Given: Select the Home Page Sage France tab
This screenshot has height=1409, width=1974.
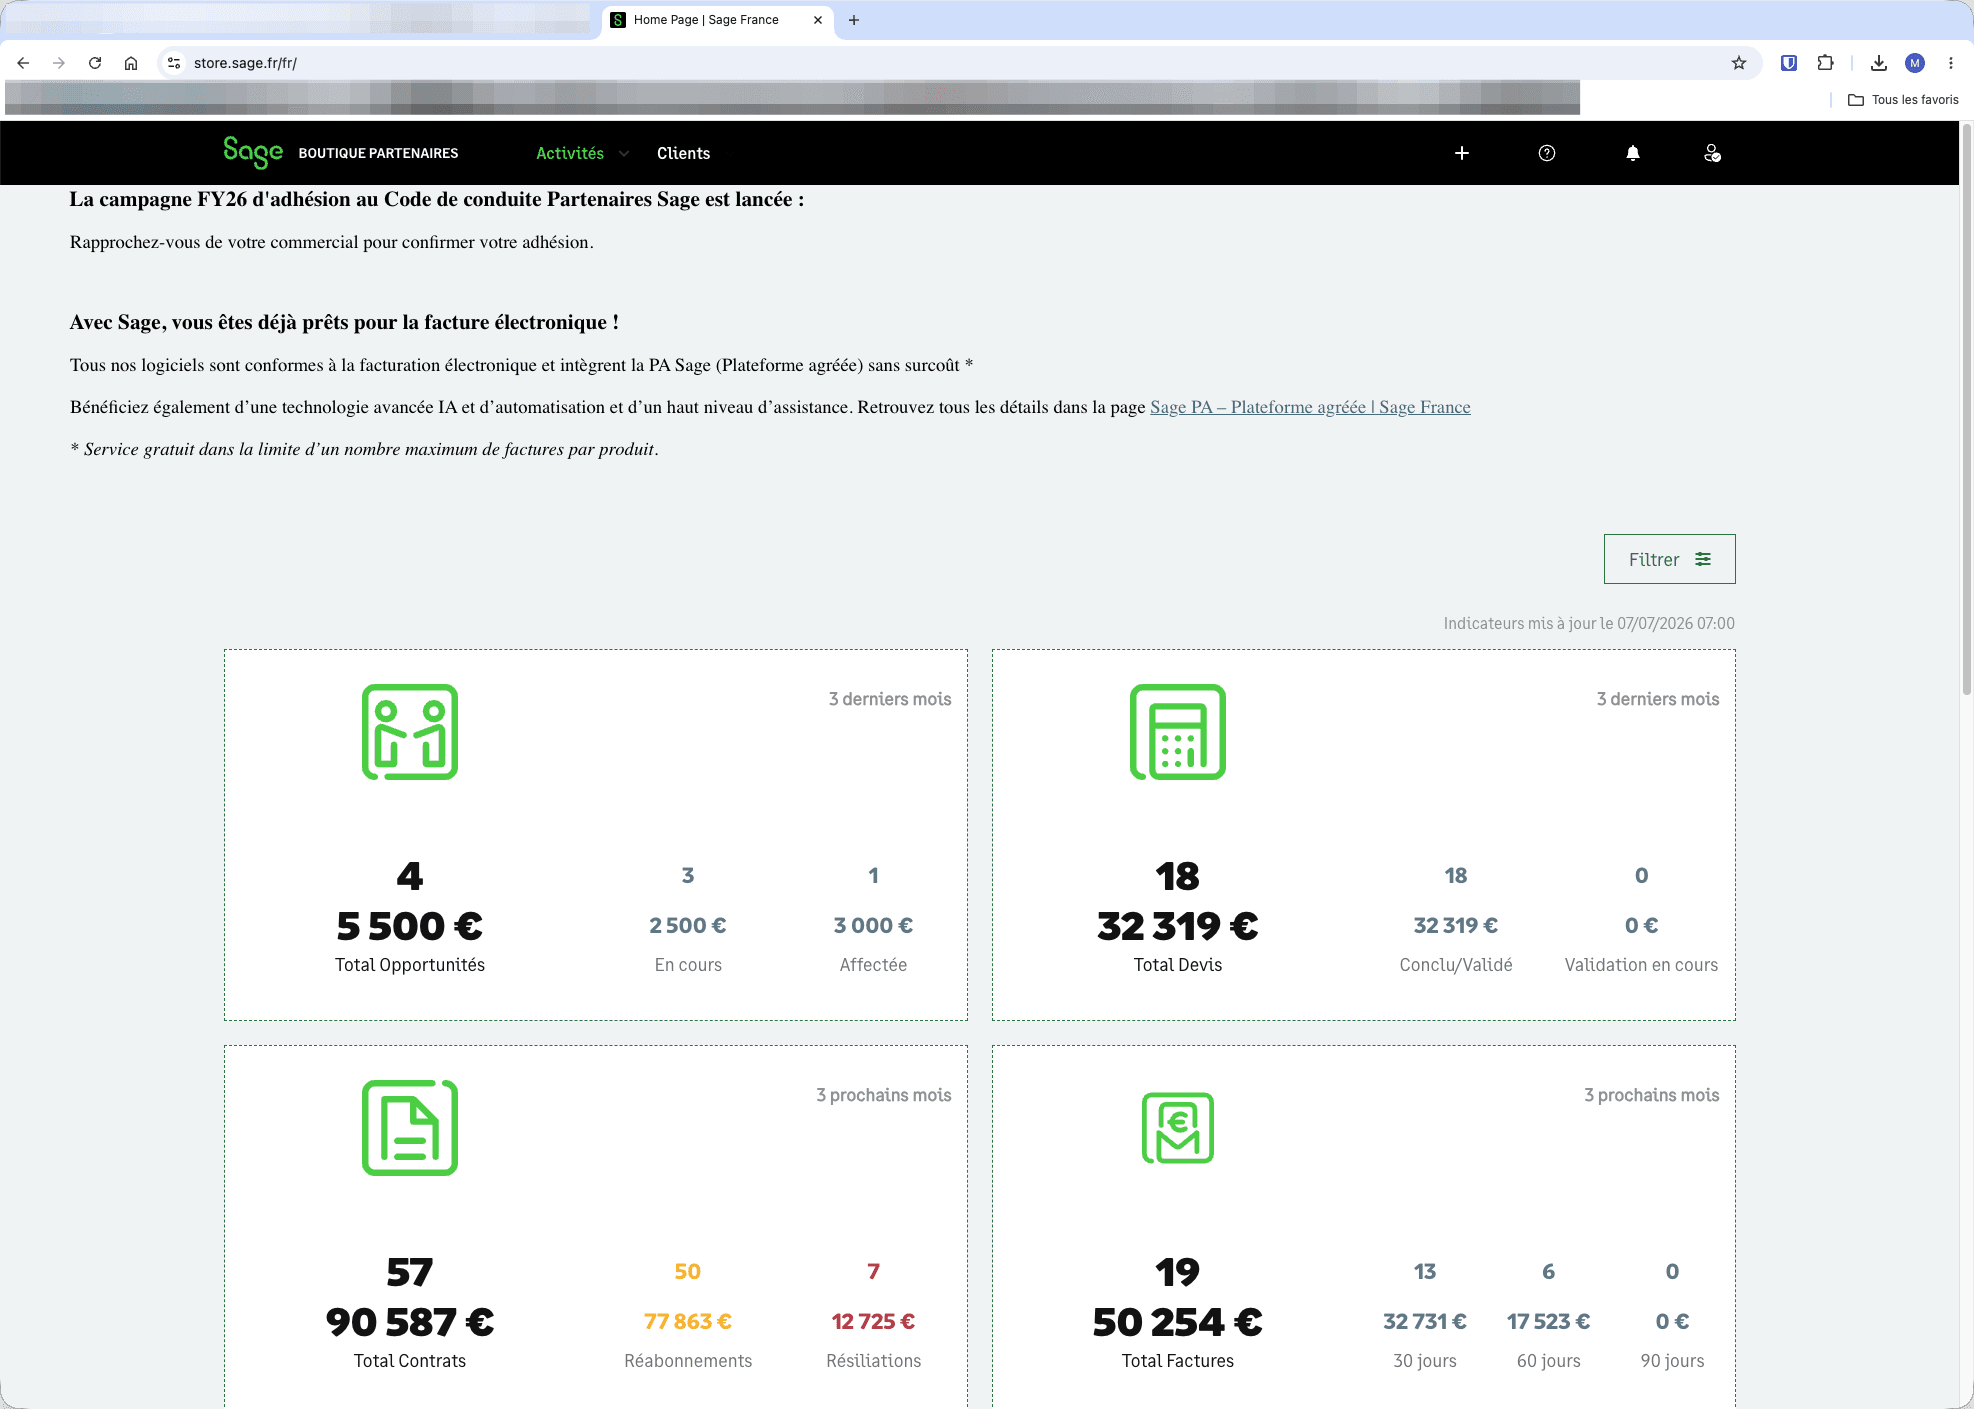Looking at the screenshot, I should [x=718, y=20].
